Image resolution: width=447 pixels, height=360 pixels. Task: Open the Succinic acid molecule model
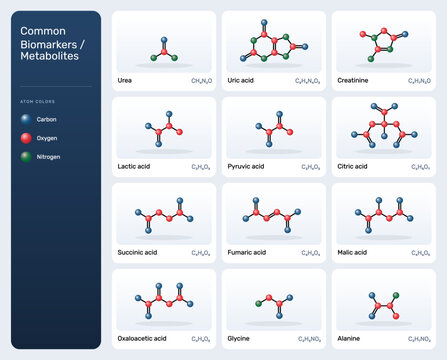164,215
